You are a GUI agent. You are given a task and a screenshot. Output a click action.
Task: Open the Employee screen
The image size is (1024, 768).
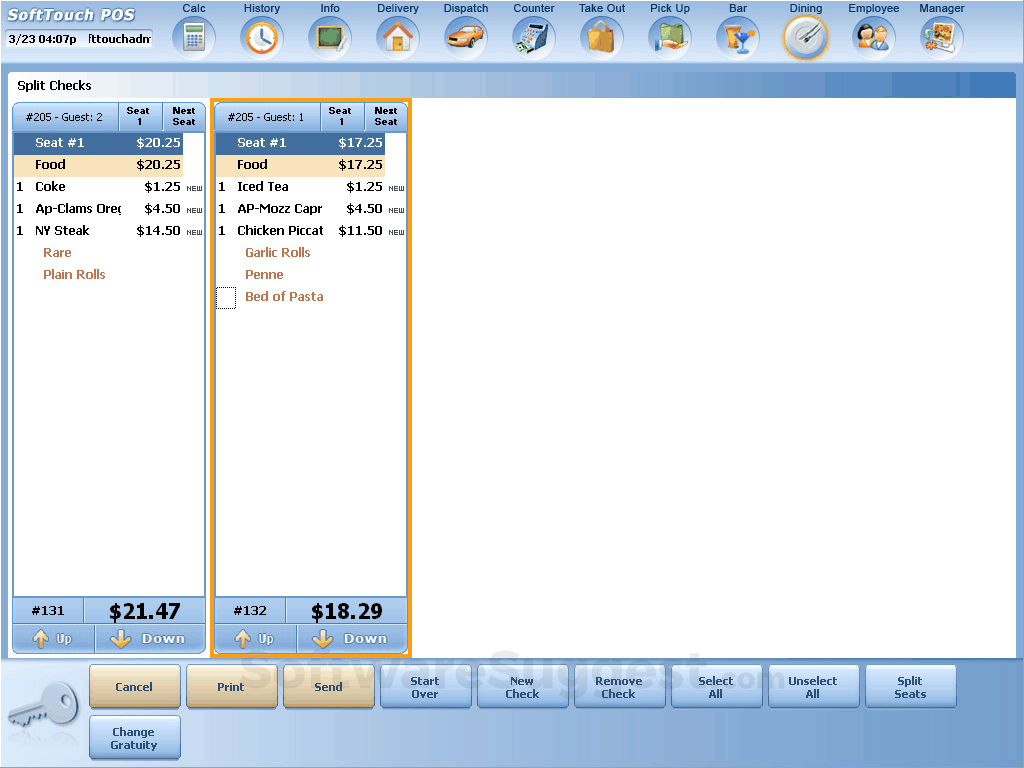pyautogui.click(x=873, y=37)
